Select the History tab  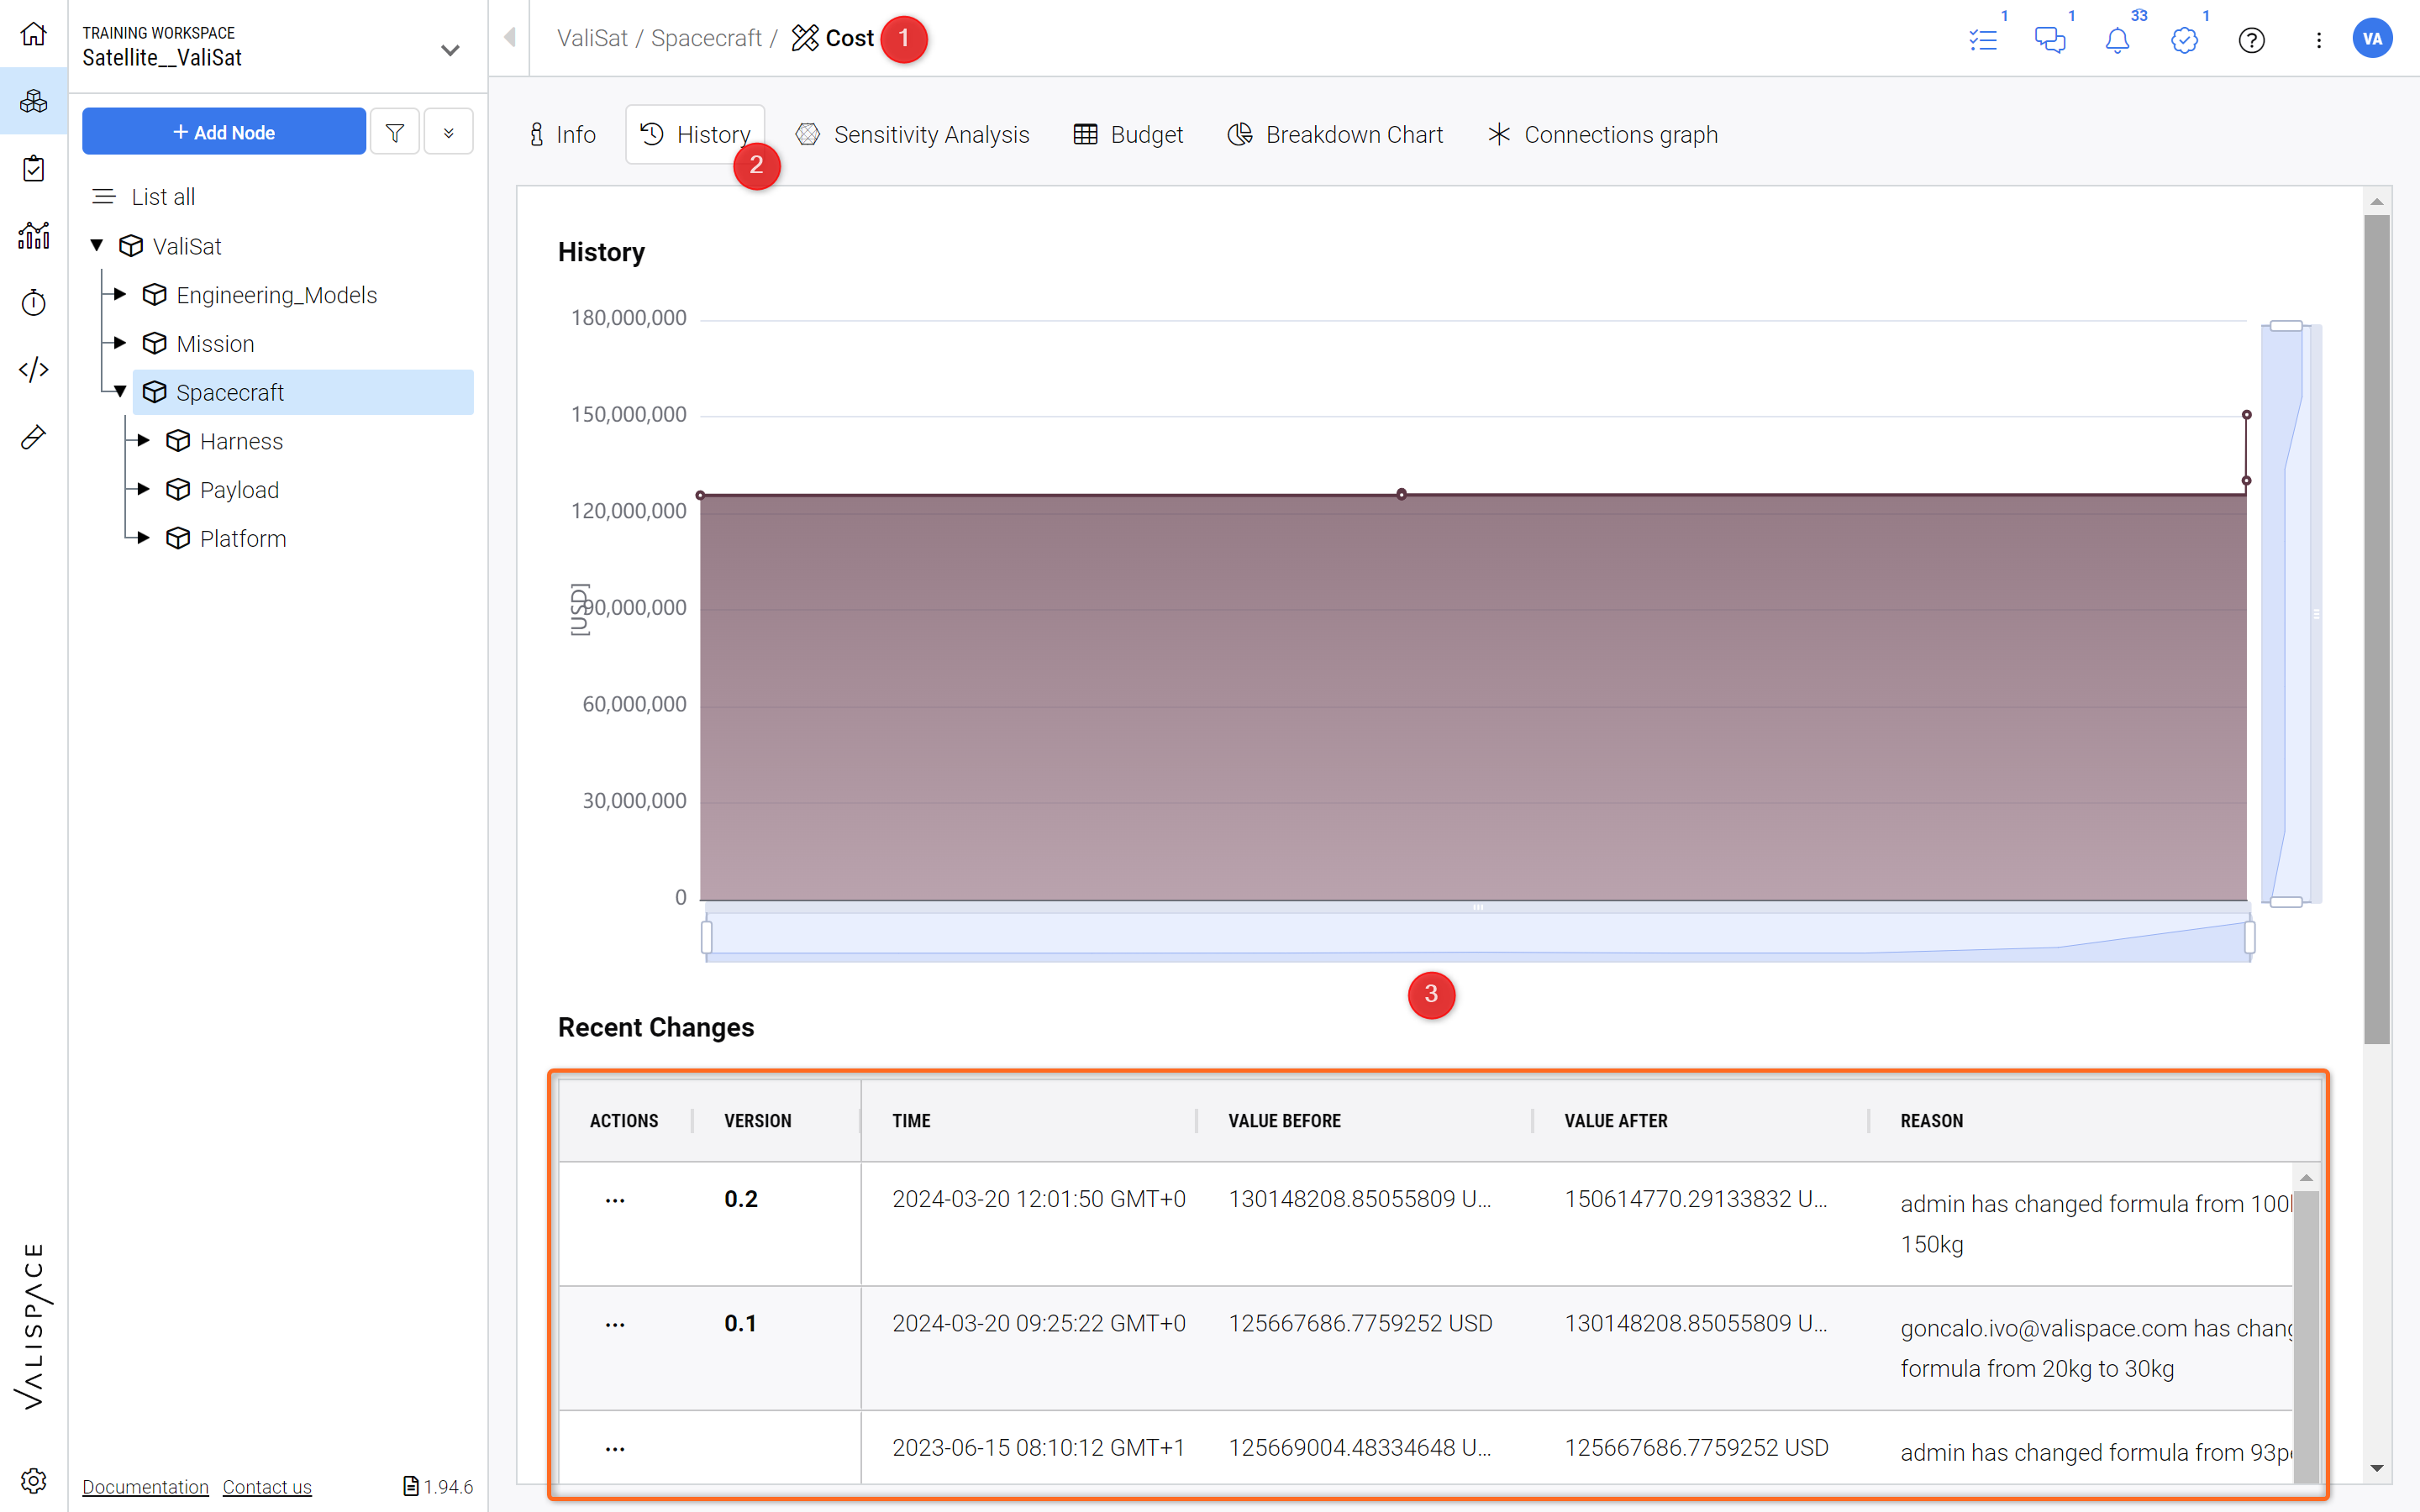point(696,134)
